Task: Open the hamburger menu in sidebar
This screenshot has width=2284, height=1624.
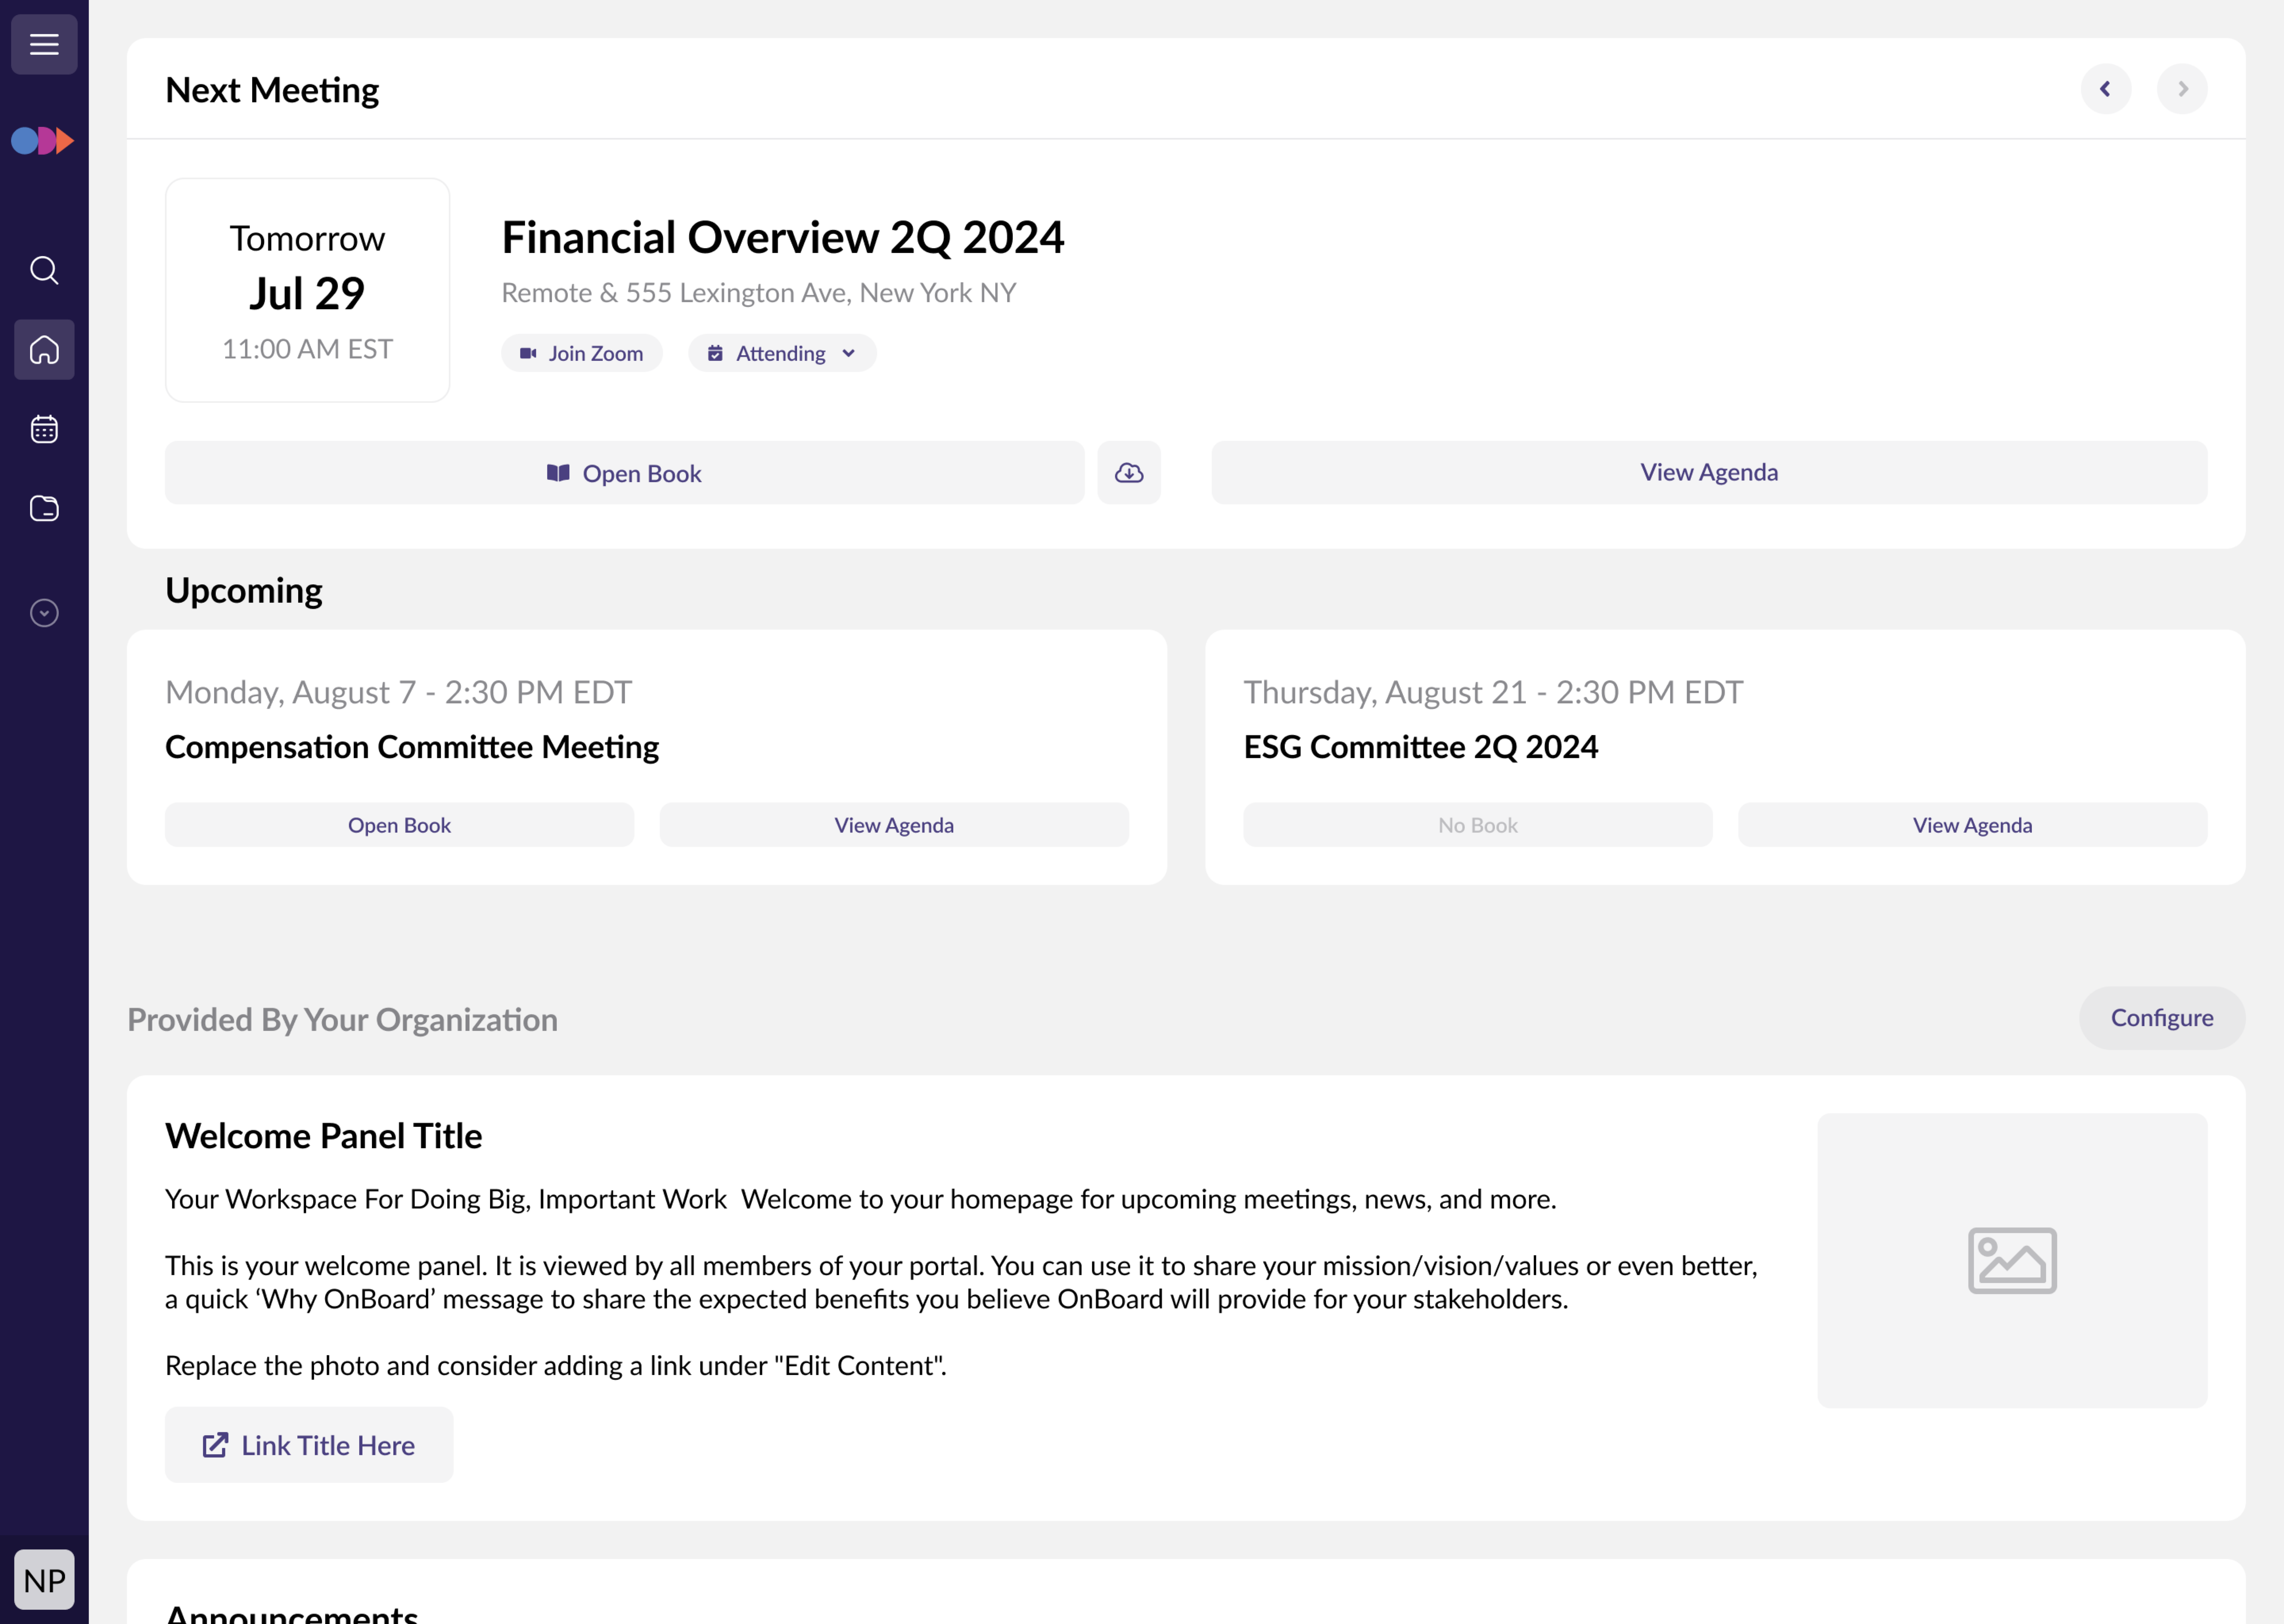Action: click(44, 44)
